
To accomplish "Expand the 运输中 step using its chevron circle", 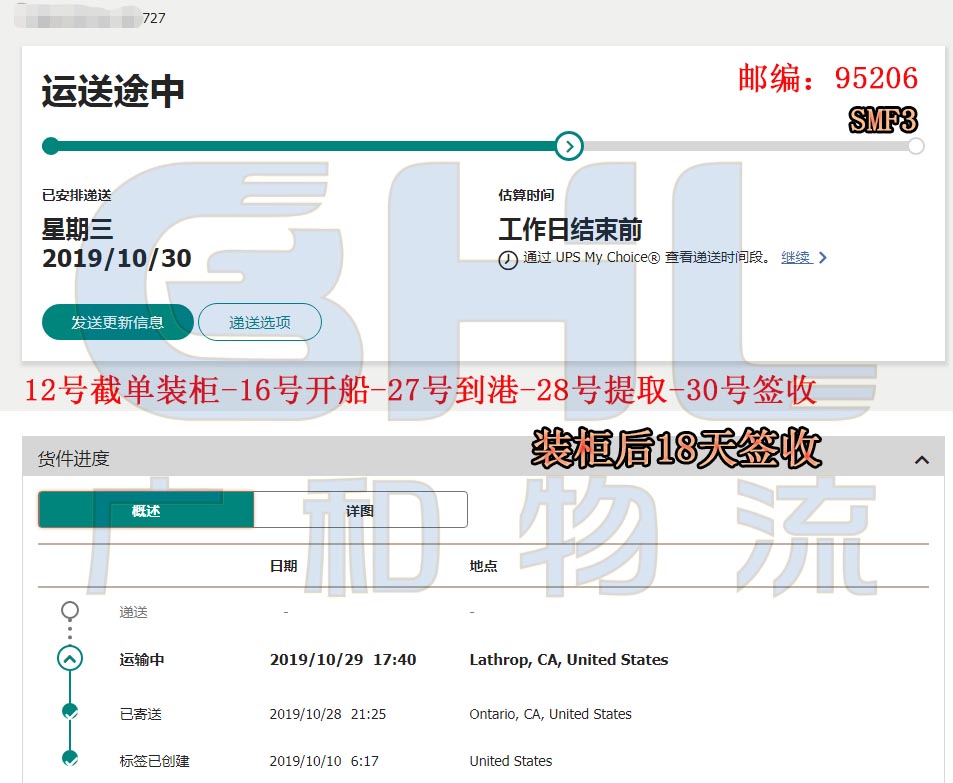I will (x=69, y=659).
